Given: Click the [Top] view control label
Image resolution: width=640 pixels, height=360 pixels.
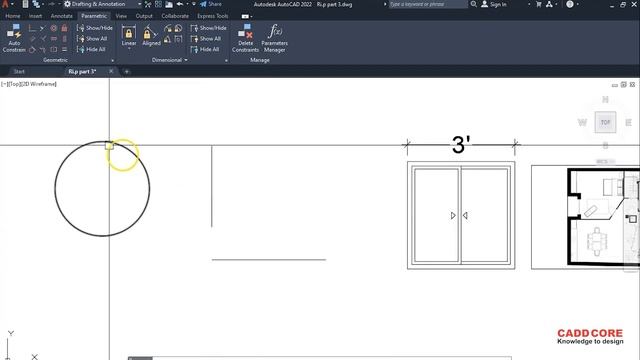Looking at the screenshot, I should pyautogui.click(x=15, y=84).
